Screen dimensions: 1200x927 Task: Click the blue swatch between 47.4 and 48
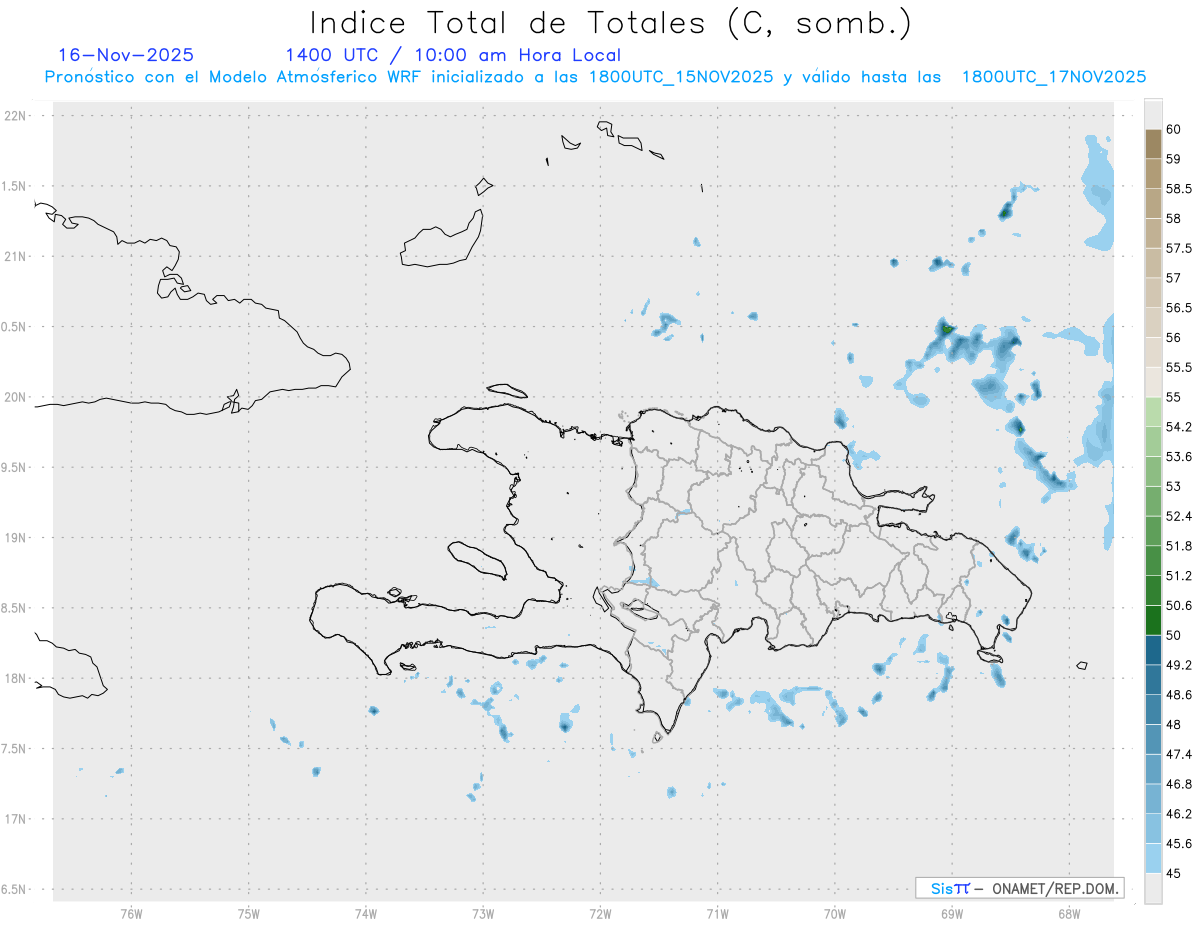coord(1153,739)
